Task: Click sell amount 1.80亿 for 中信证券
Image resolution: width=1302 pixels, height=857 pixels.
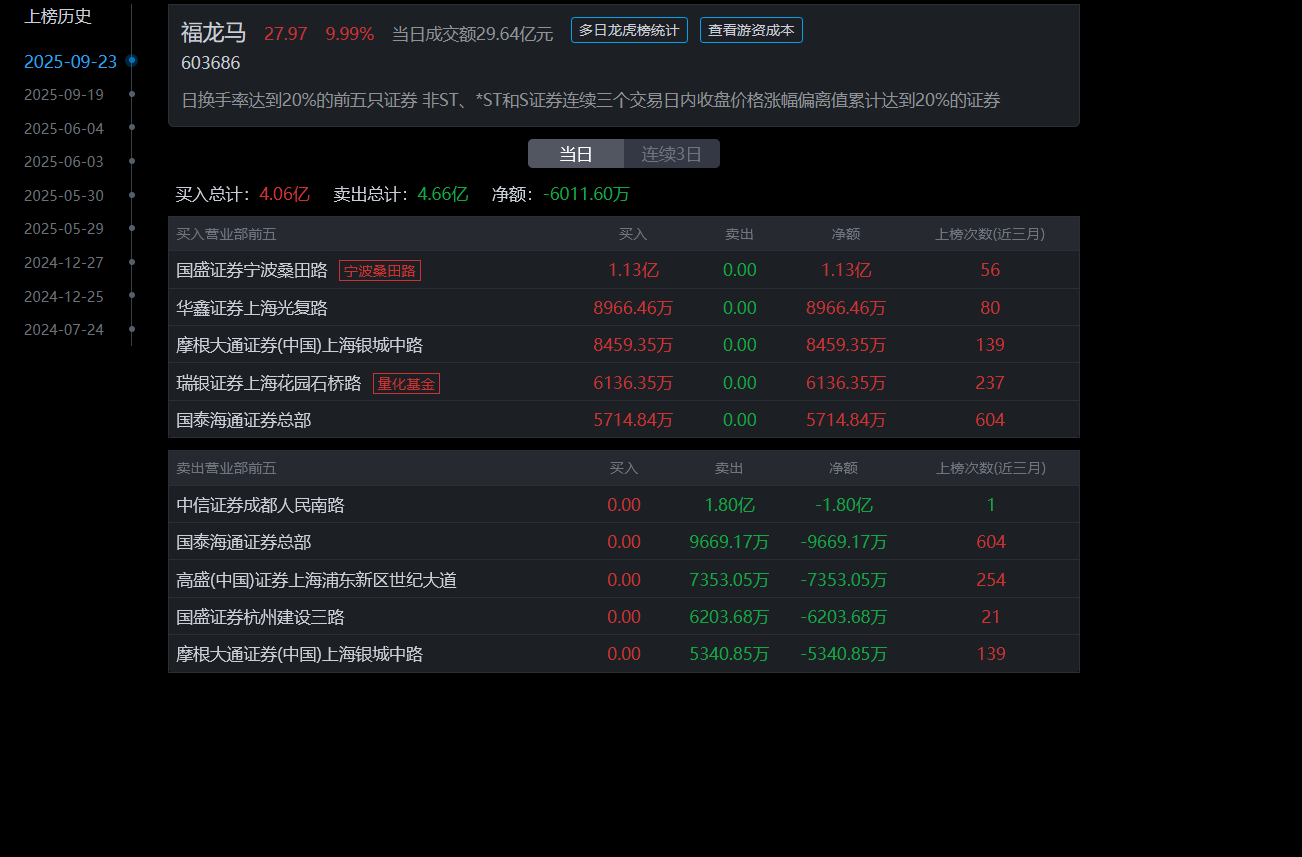Action: click(x=729, y=505)
